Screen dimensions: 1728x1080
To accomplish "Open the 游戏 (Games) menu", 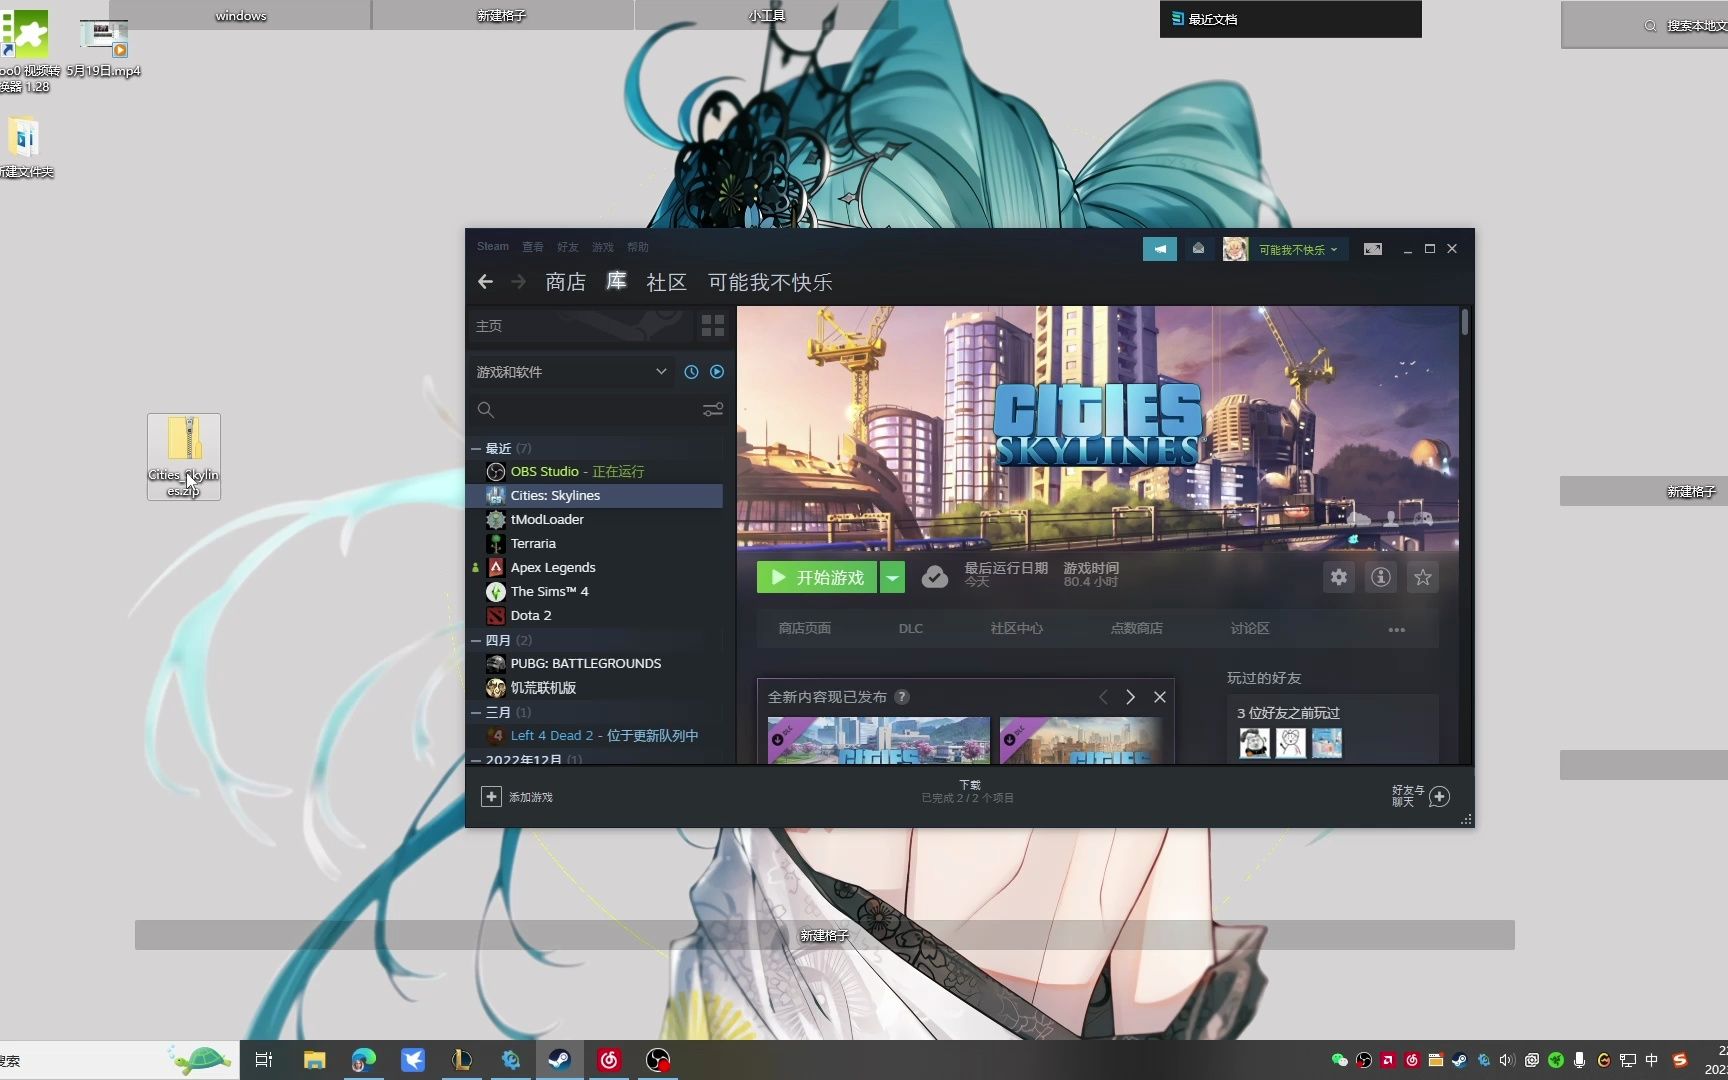I will [x=603, y=246].
